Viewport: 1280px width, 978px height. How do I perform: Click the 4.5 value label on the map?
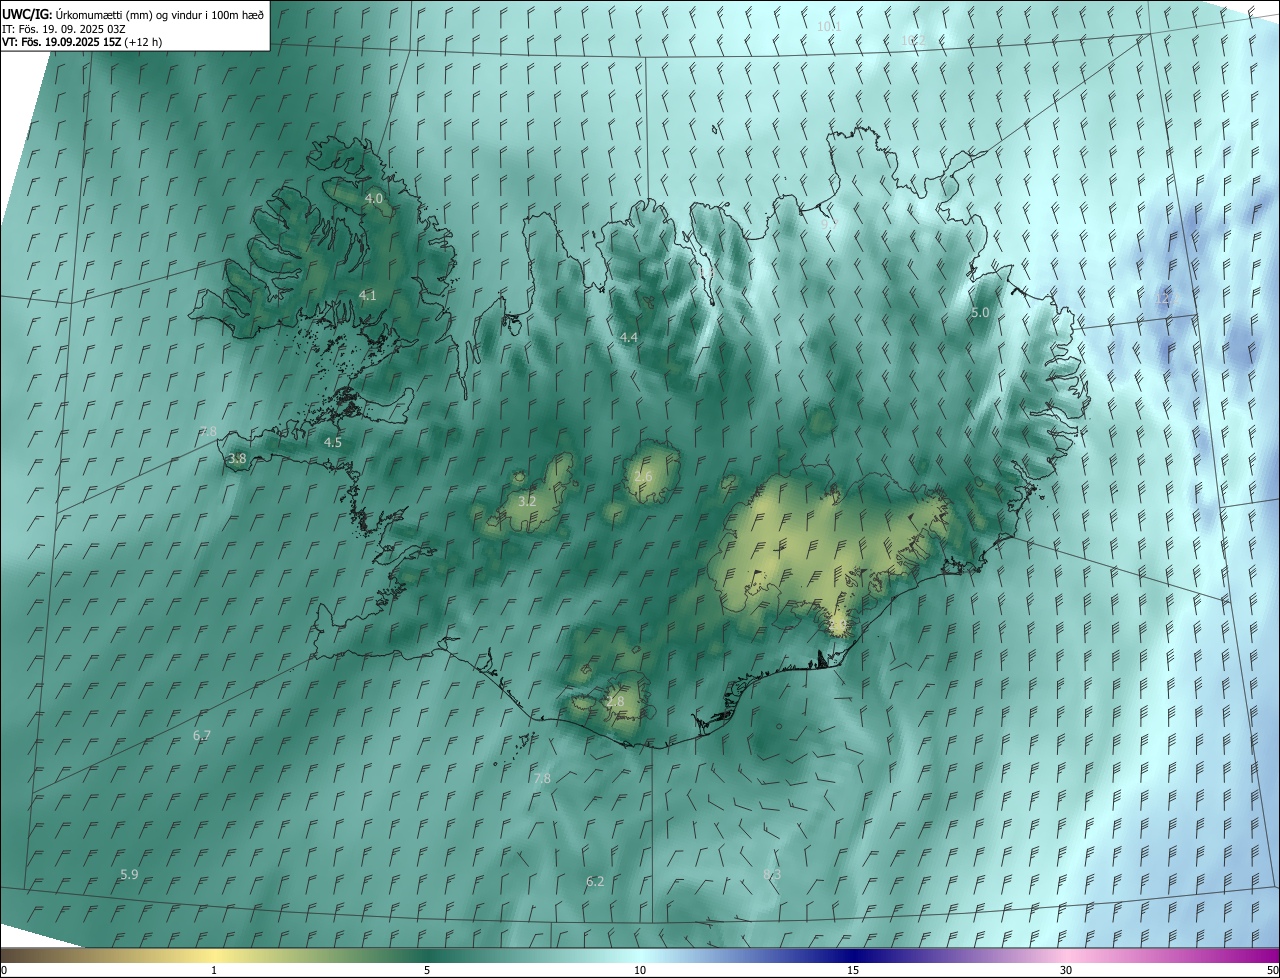tap(332, 442)
